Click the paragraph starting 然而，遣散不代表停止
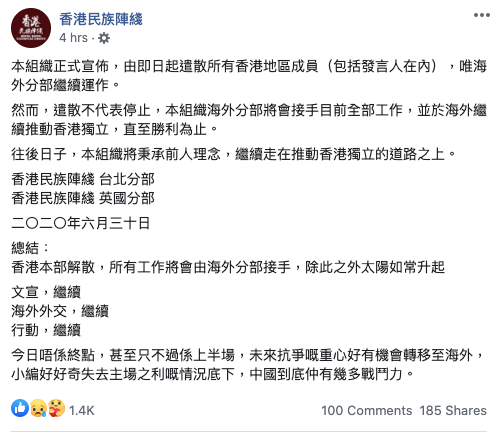 click(x=249, y=120)
